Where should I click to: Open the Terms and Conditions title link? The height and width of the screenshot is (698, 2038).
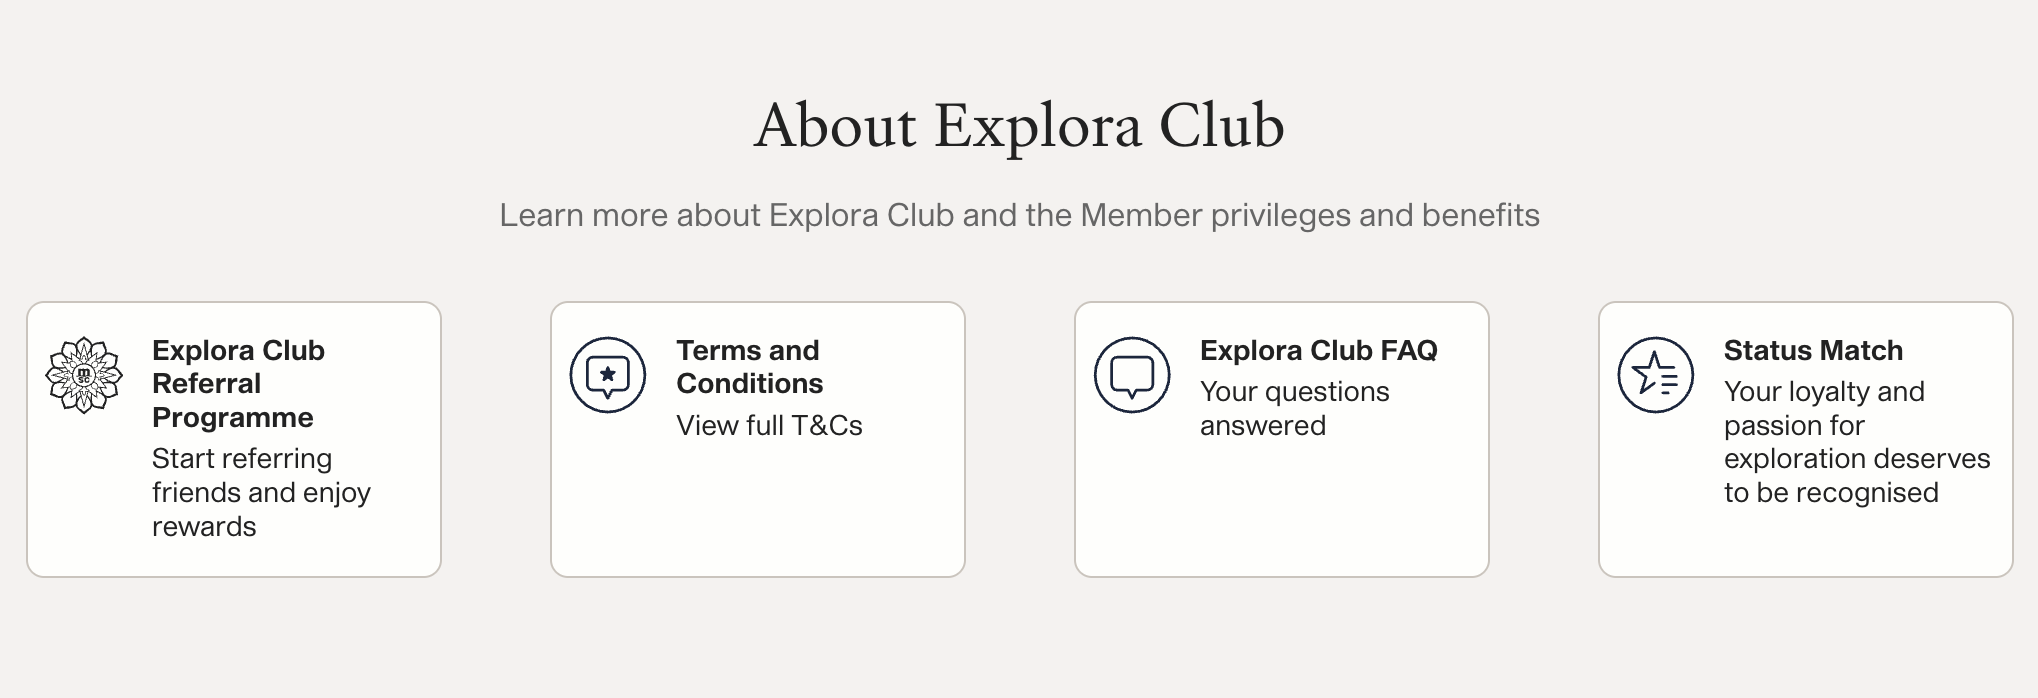pos(749,367)
